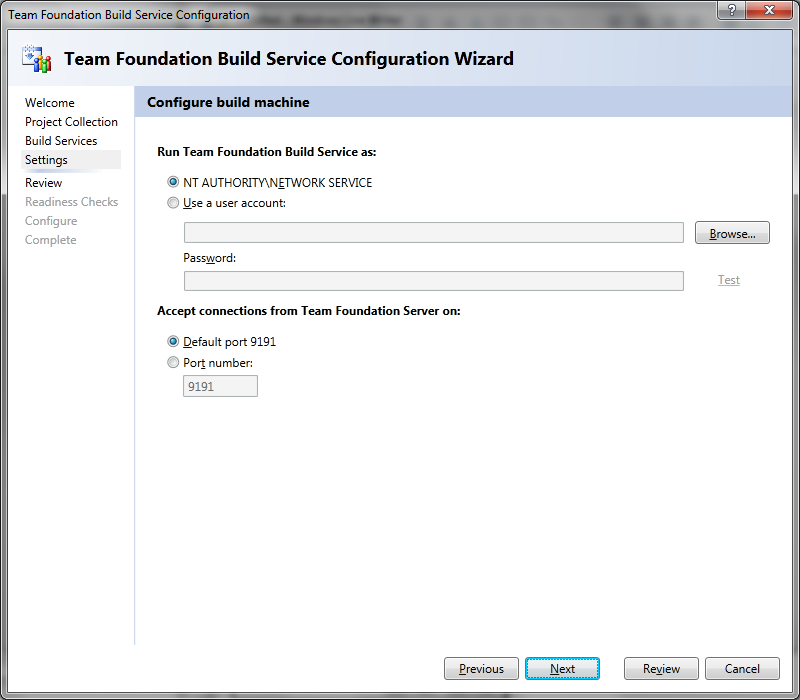Click Readiness Checks in sidebar
This screenshot has height=700, width=800.
(x=71, y=202)
